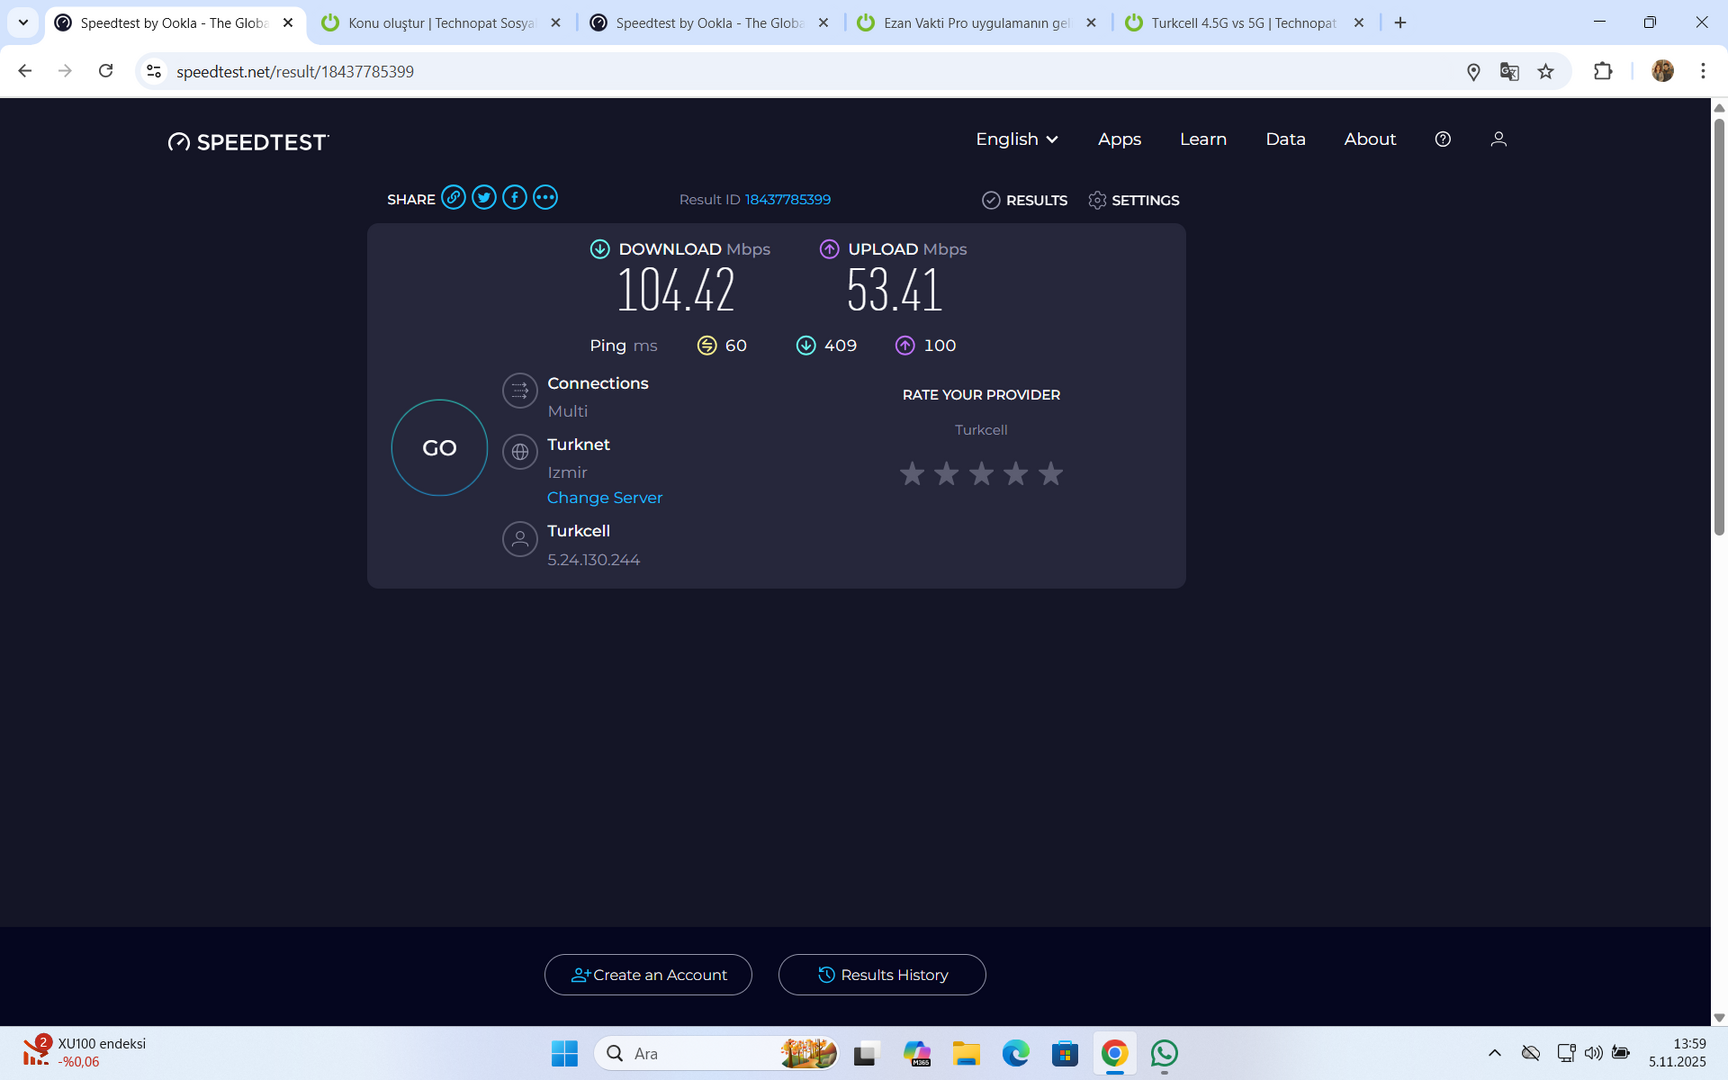This screenshot has height=1080, width=1728.
Task: Open the Apps menu item
Action: coord(1119,139)
